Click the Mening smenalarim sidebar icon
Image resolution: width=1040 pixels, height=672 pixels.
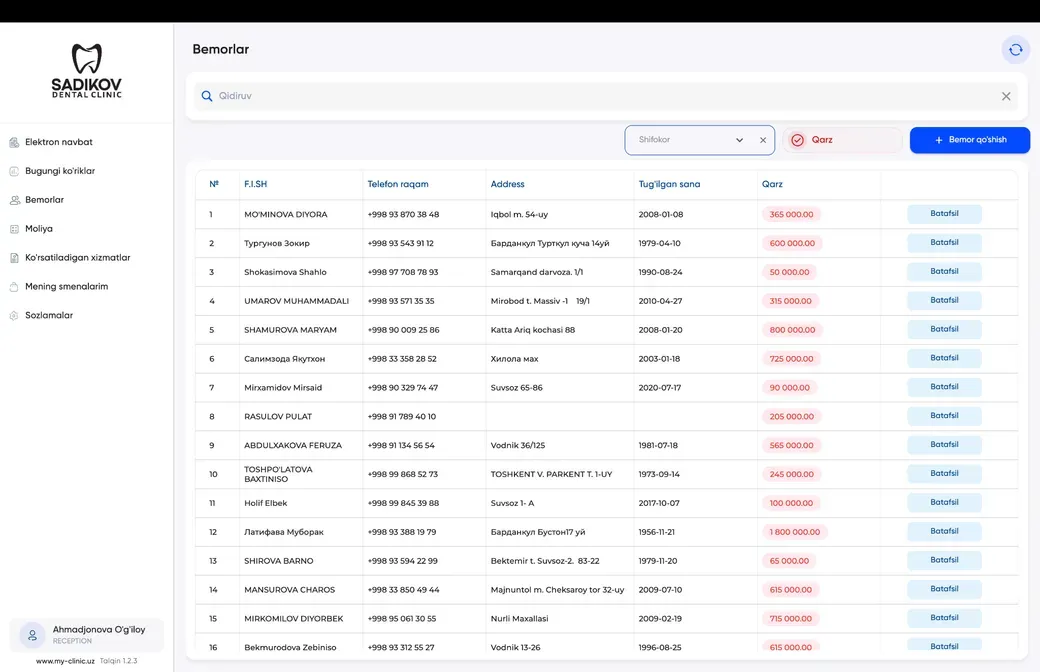[x=14, y=287]
